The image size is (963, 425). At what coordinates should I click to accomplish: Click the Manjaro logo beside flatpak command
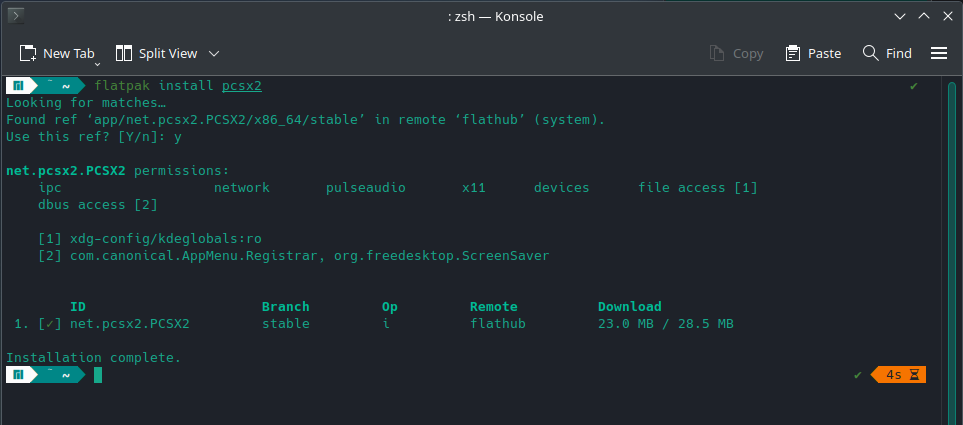(18, 86)
